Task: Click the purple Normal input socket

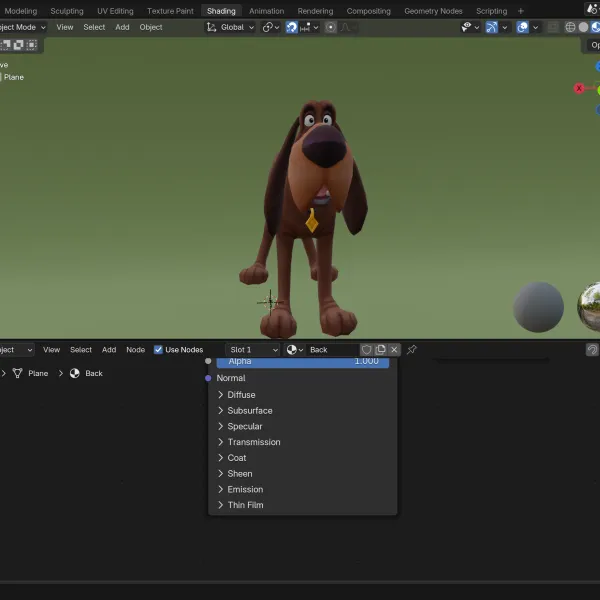Action: tap(208, 378)
